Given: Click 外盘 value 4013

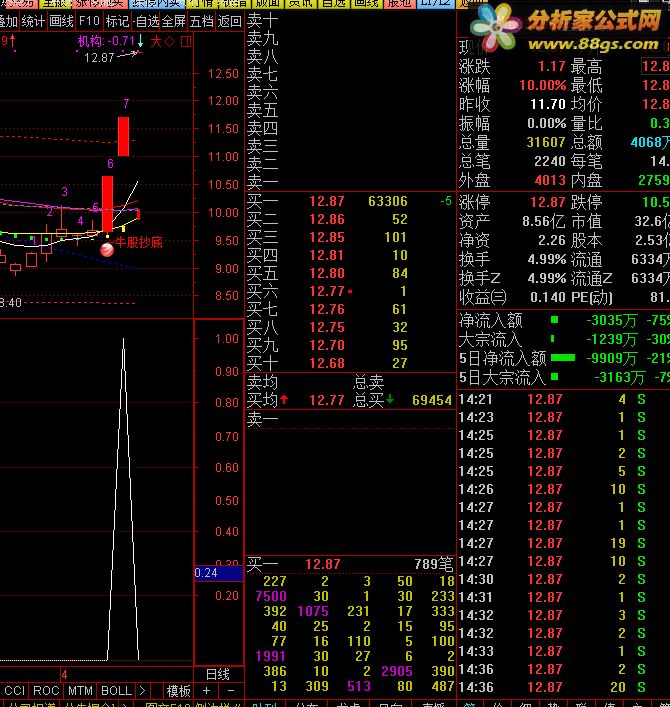Looking at the screenshot, I should (550, 180).
